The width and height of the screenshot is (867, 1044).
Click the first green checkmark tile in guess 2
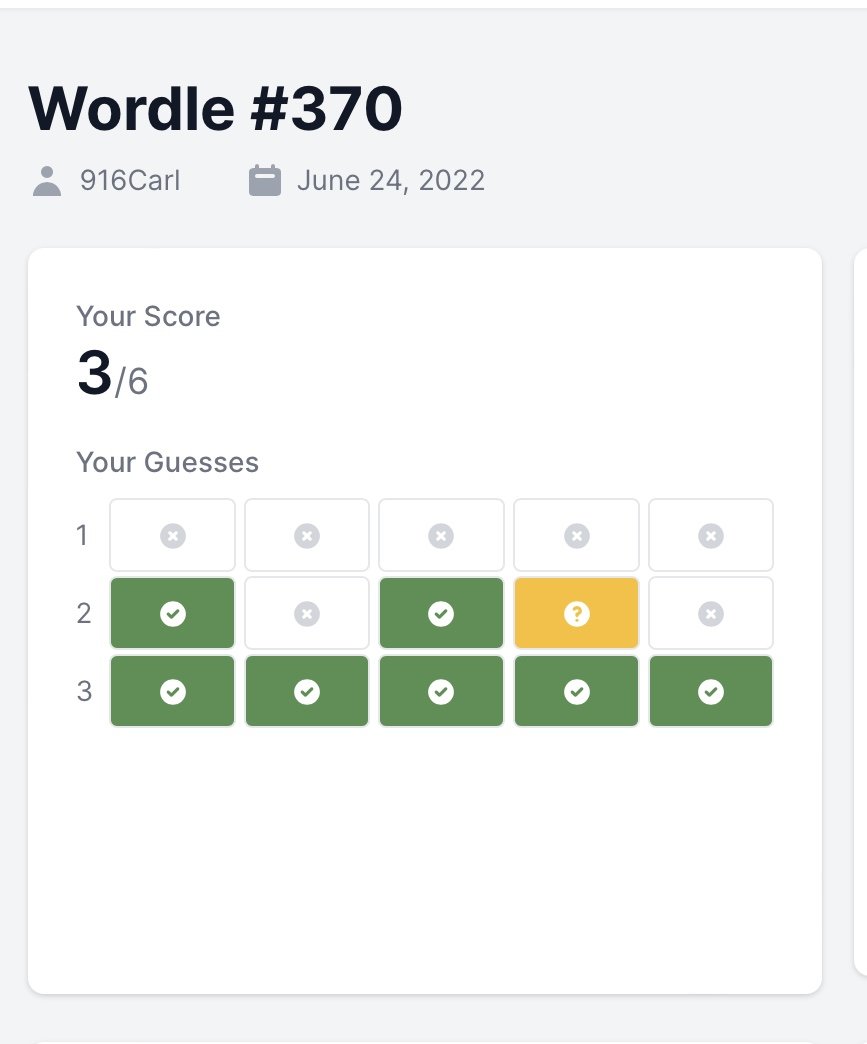coord(172,613)
